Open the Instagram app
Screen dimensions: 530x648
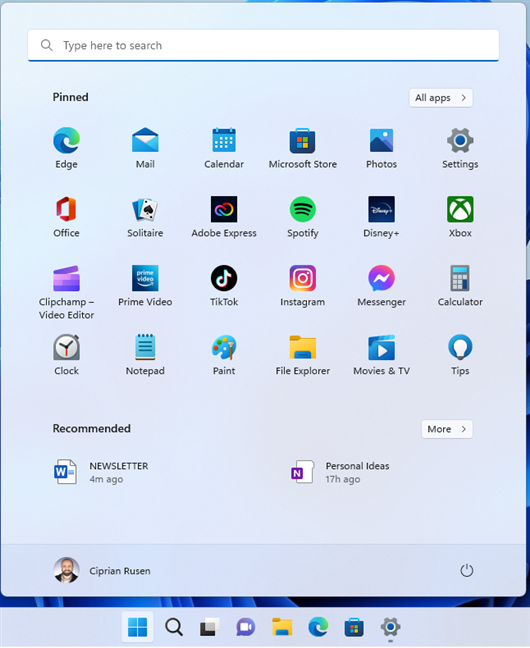303,286
